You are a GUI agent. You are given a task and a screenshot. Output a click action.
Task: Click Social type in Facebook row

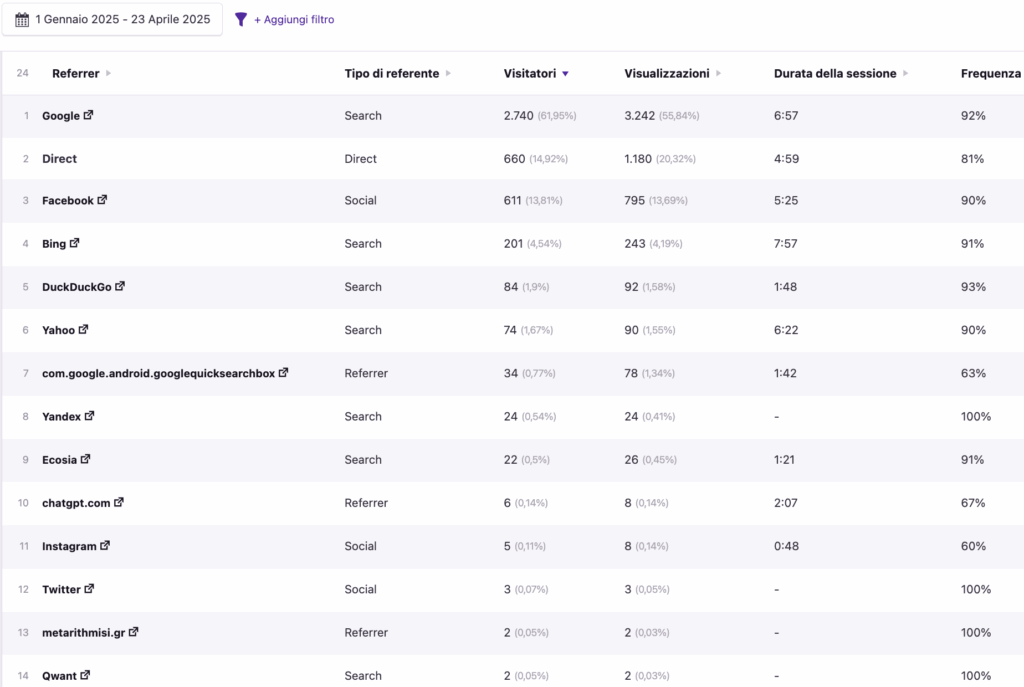click(360, 200)
